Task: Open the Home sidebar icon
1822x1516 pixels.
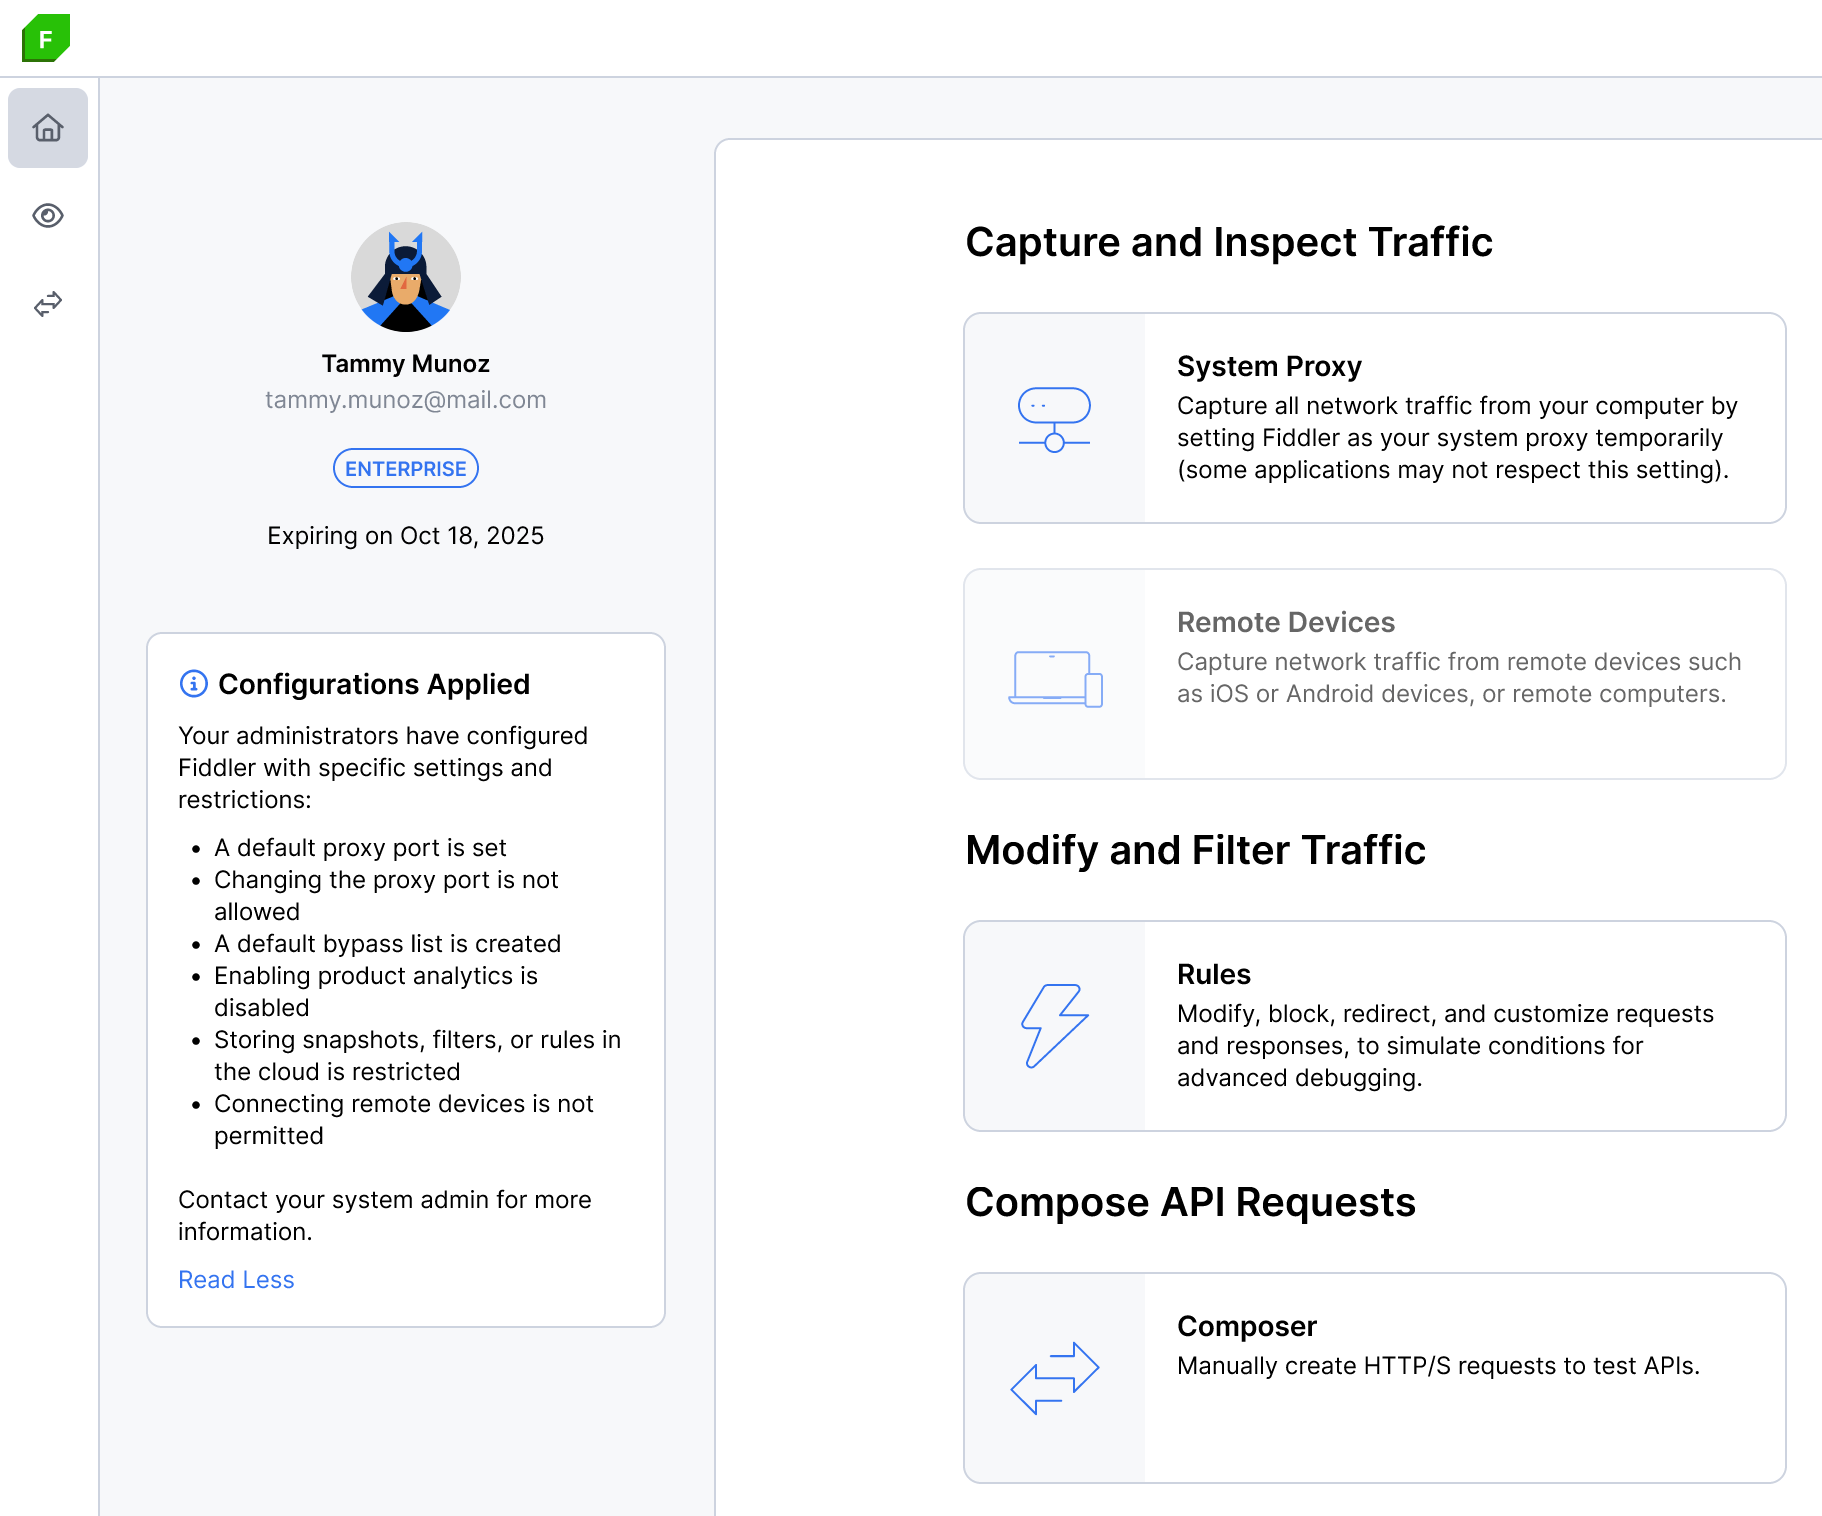Action: pos(48,128)
